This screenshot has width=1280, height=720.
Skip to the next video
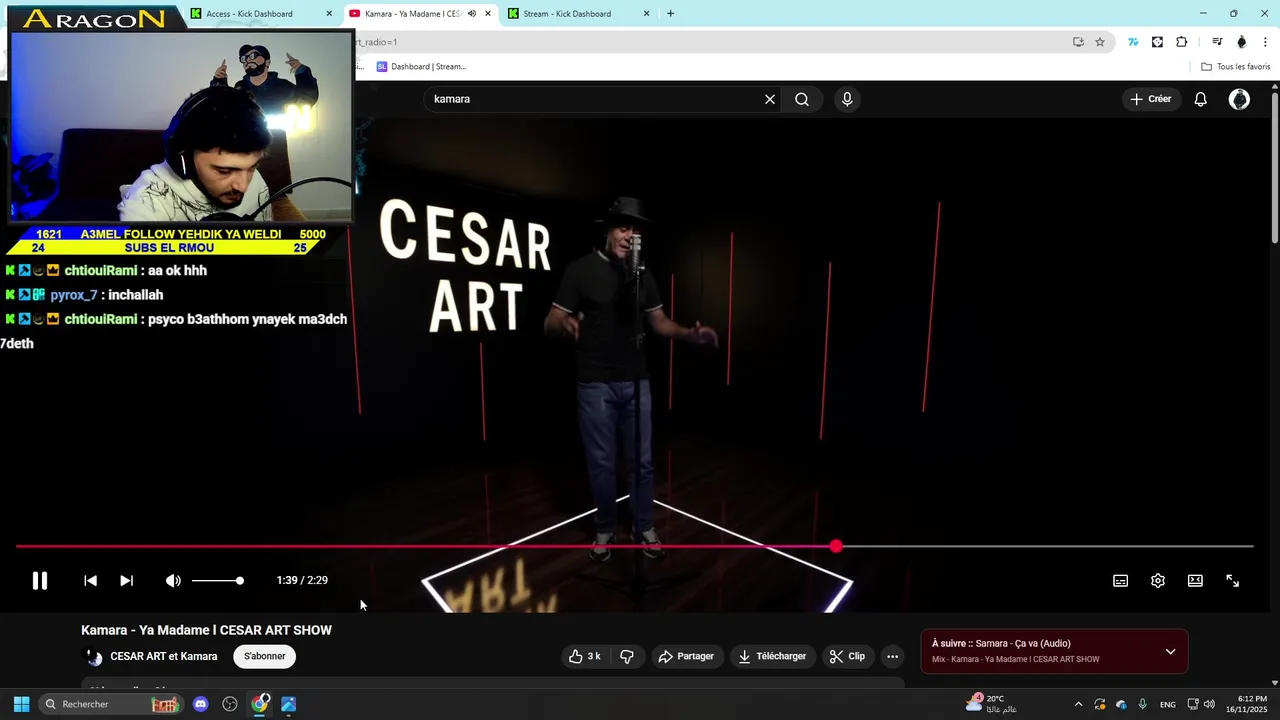click(126, 581)
